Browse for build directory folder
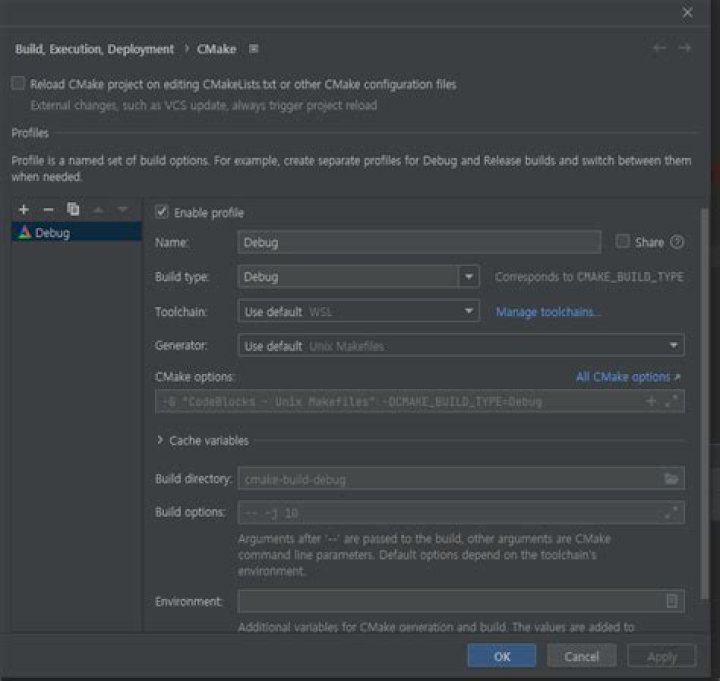Viewport: 720px width, 681px height. click(x=671, y=479)
